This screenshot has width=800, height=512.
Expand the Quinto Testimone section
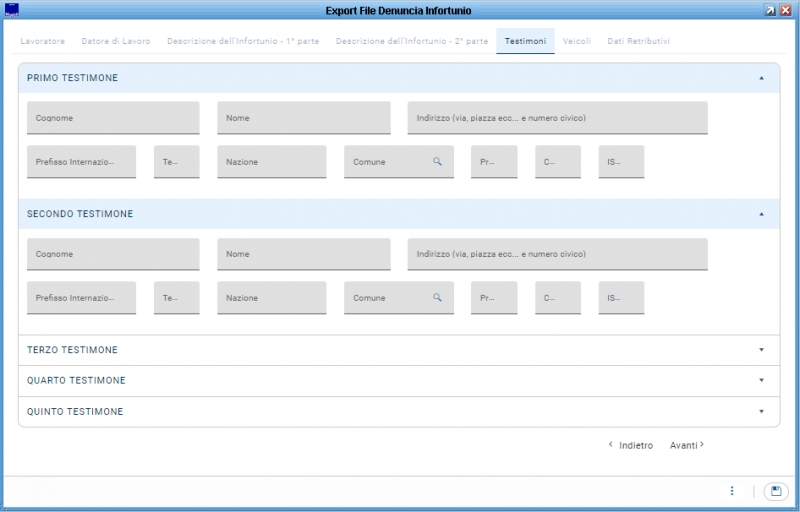761,412
